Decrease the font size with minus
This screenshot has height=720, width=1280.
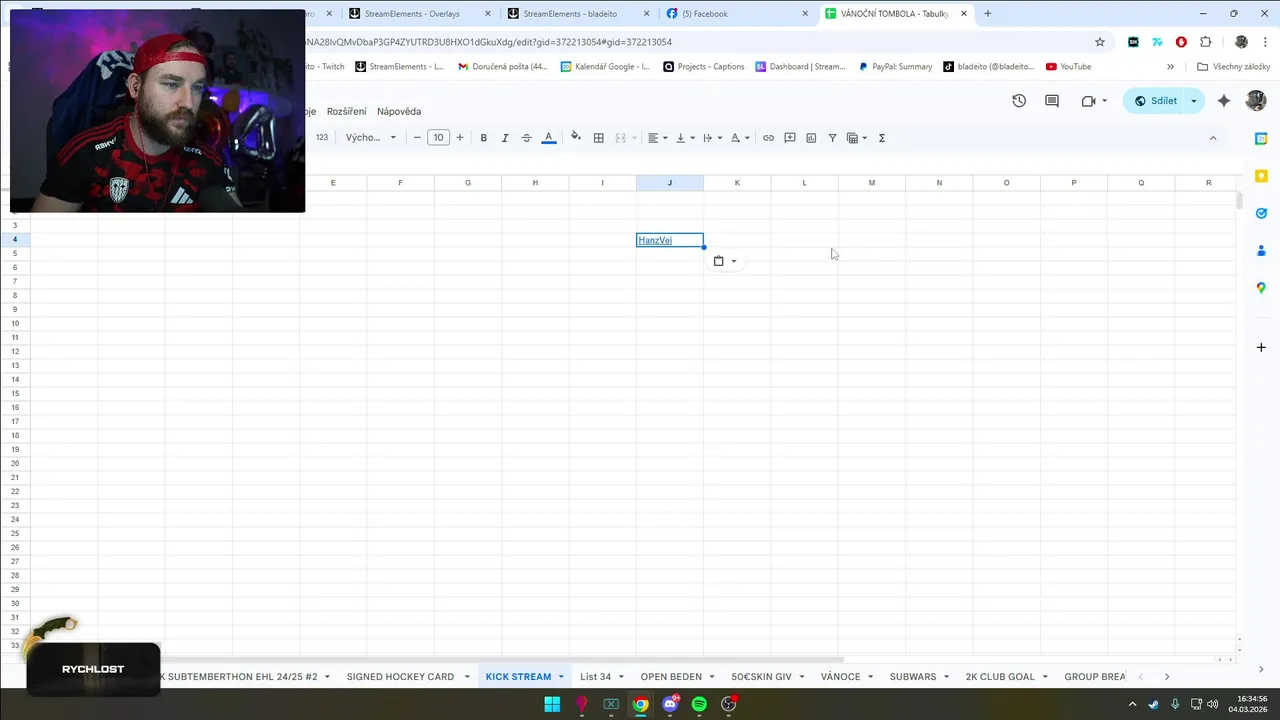(x=417, y=138)
